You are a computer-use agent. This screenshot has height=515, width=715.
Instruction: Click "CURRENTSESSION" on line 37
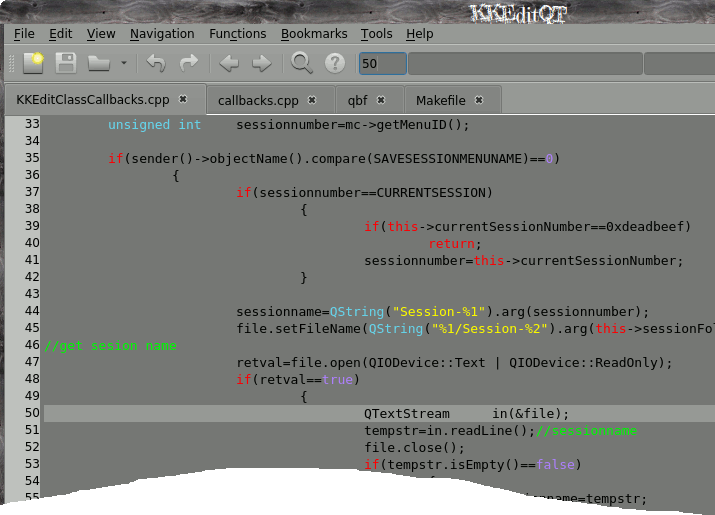pos(431,192)
